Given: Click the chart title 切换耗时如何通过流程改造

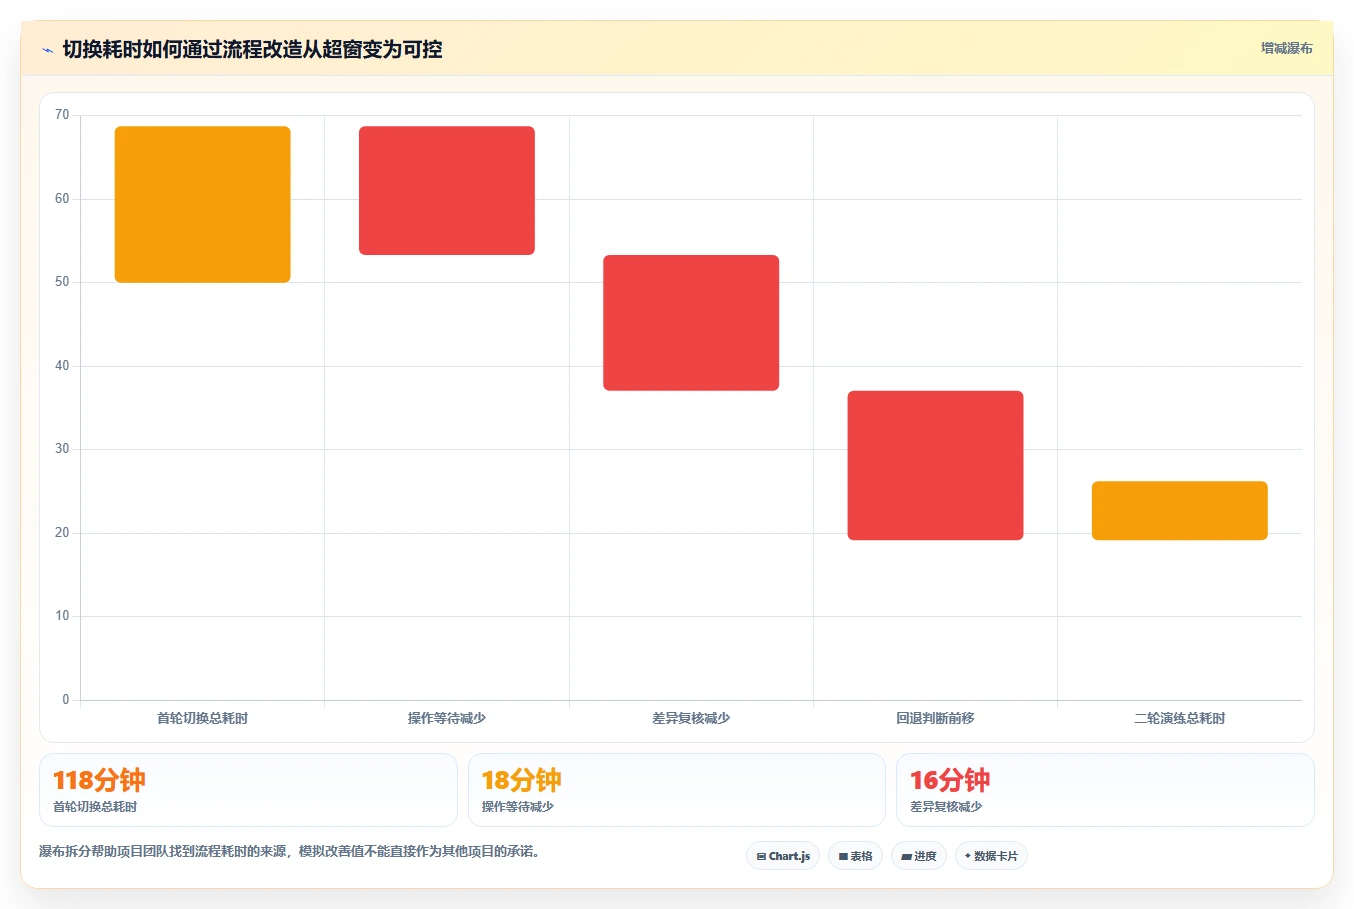Looking at the screenshot, I should (252, 49).
